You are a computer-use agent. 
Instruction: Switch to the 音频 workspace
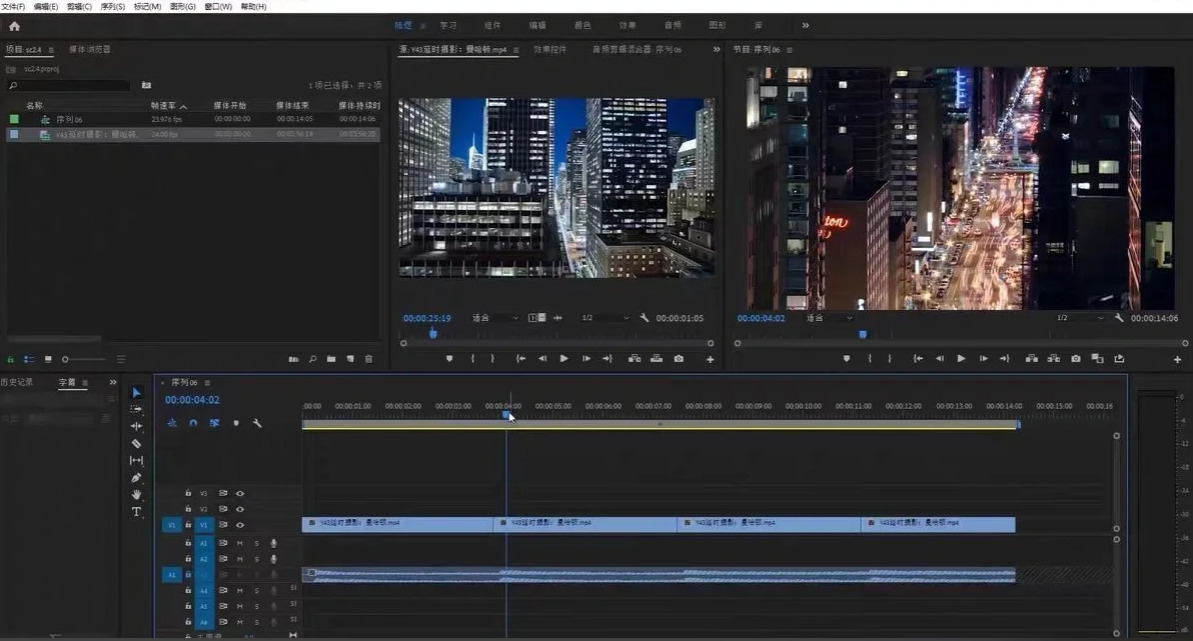pyautogui.click(x=673, y=26)
